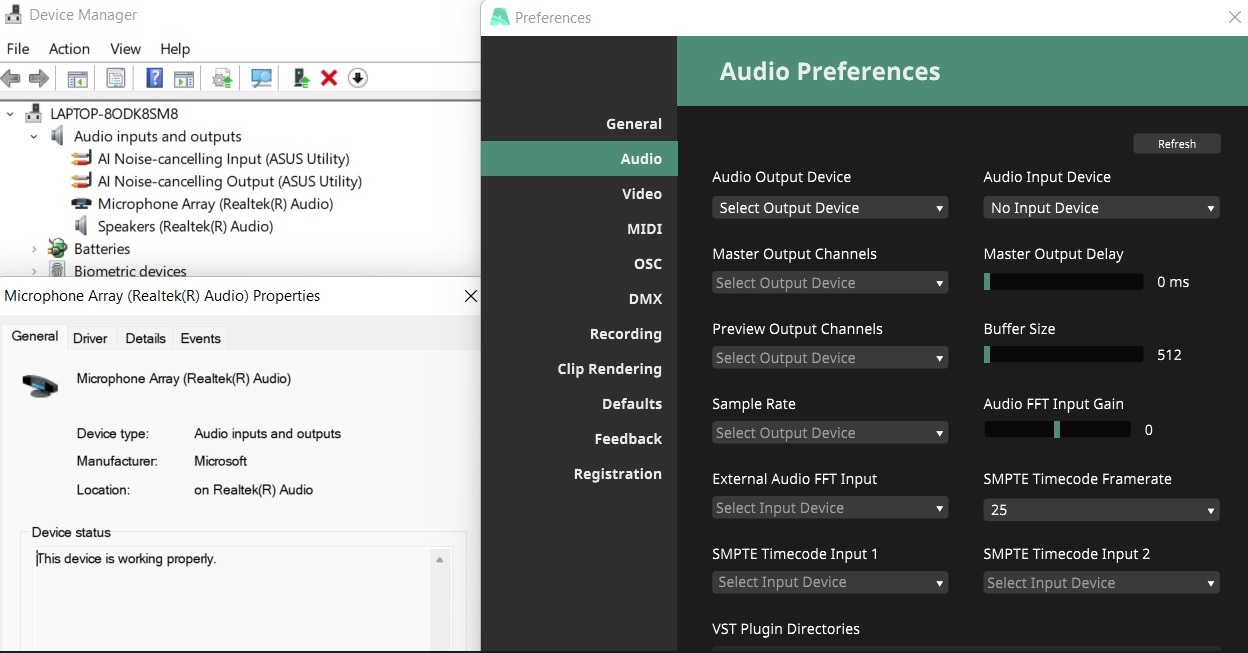Click Scan for hardware changes monitor icon
Screen dimensions: 1248x653
coord(262,78)
